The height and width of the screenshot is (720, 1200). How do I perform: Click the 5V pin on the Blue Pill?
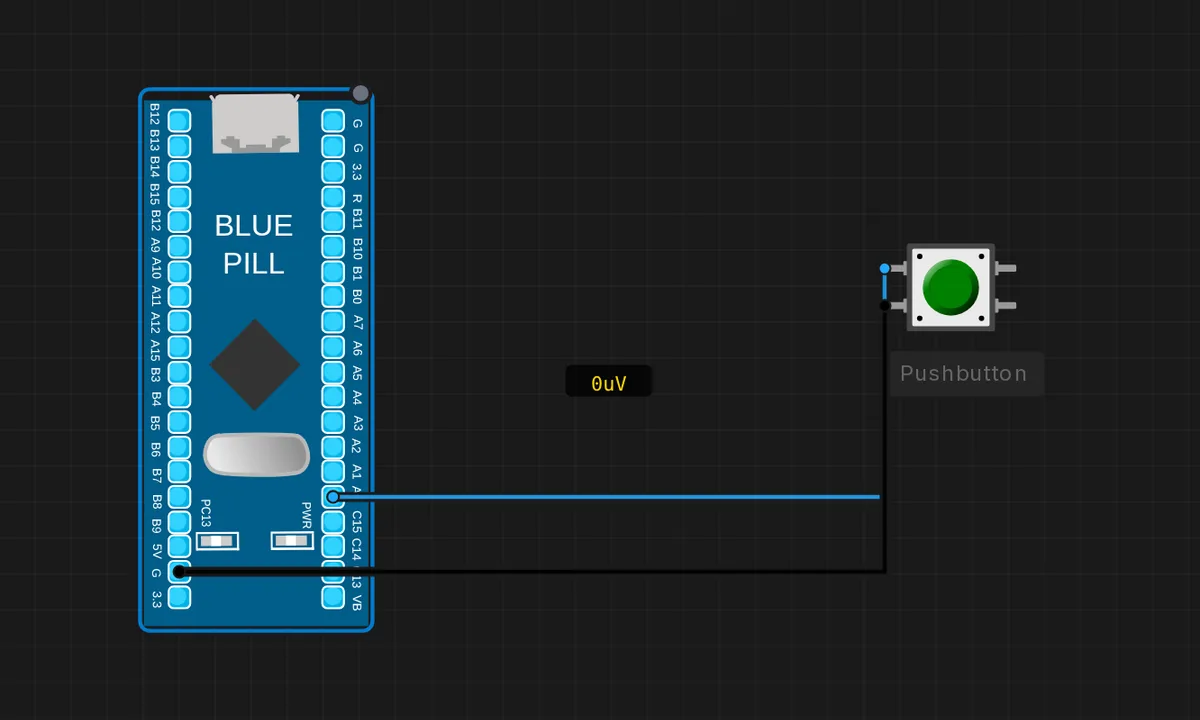coord(179,547)
